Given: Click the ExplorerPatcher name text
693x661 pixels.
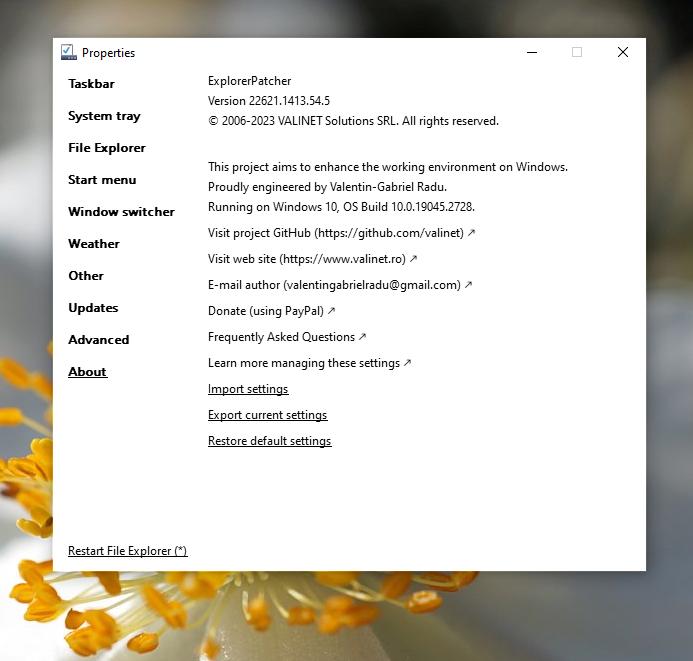Looking at the screenshot, I should (249, 81).
